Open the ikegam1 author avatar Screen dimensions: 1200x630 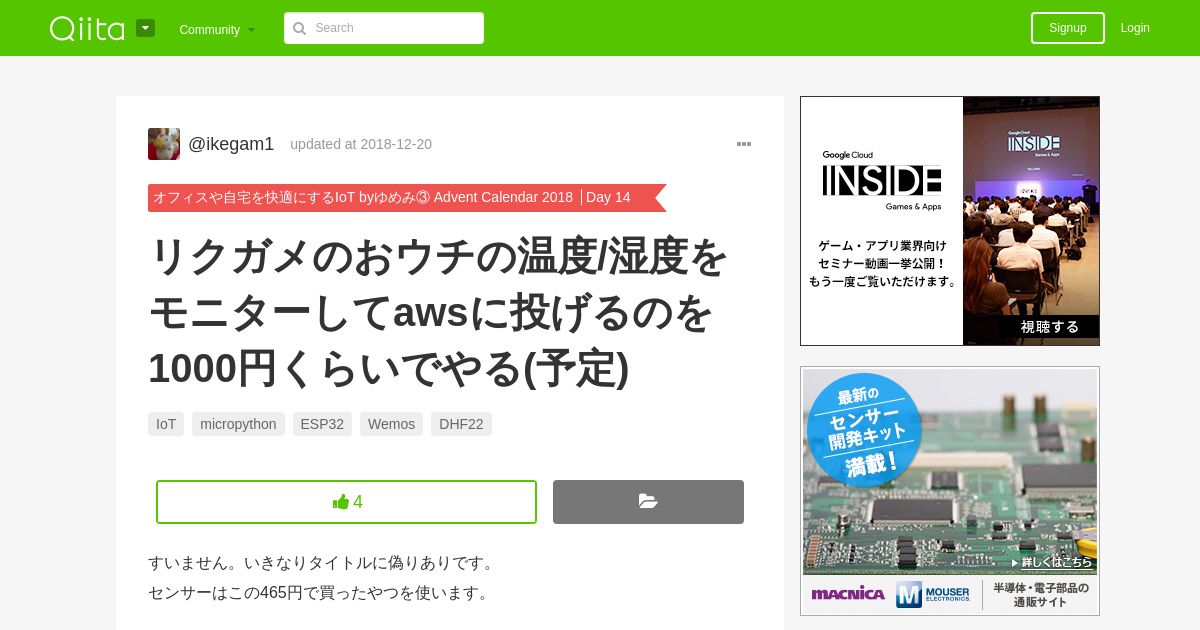click(164, 144)
